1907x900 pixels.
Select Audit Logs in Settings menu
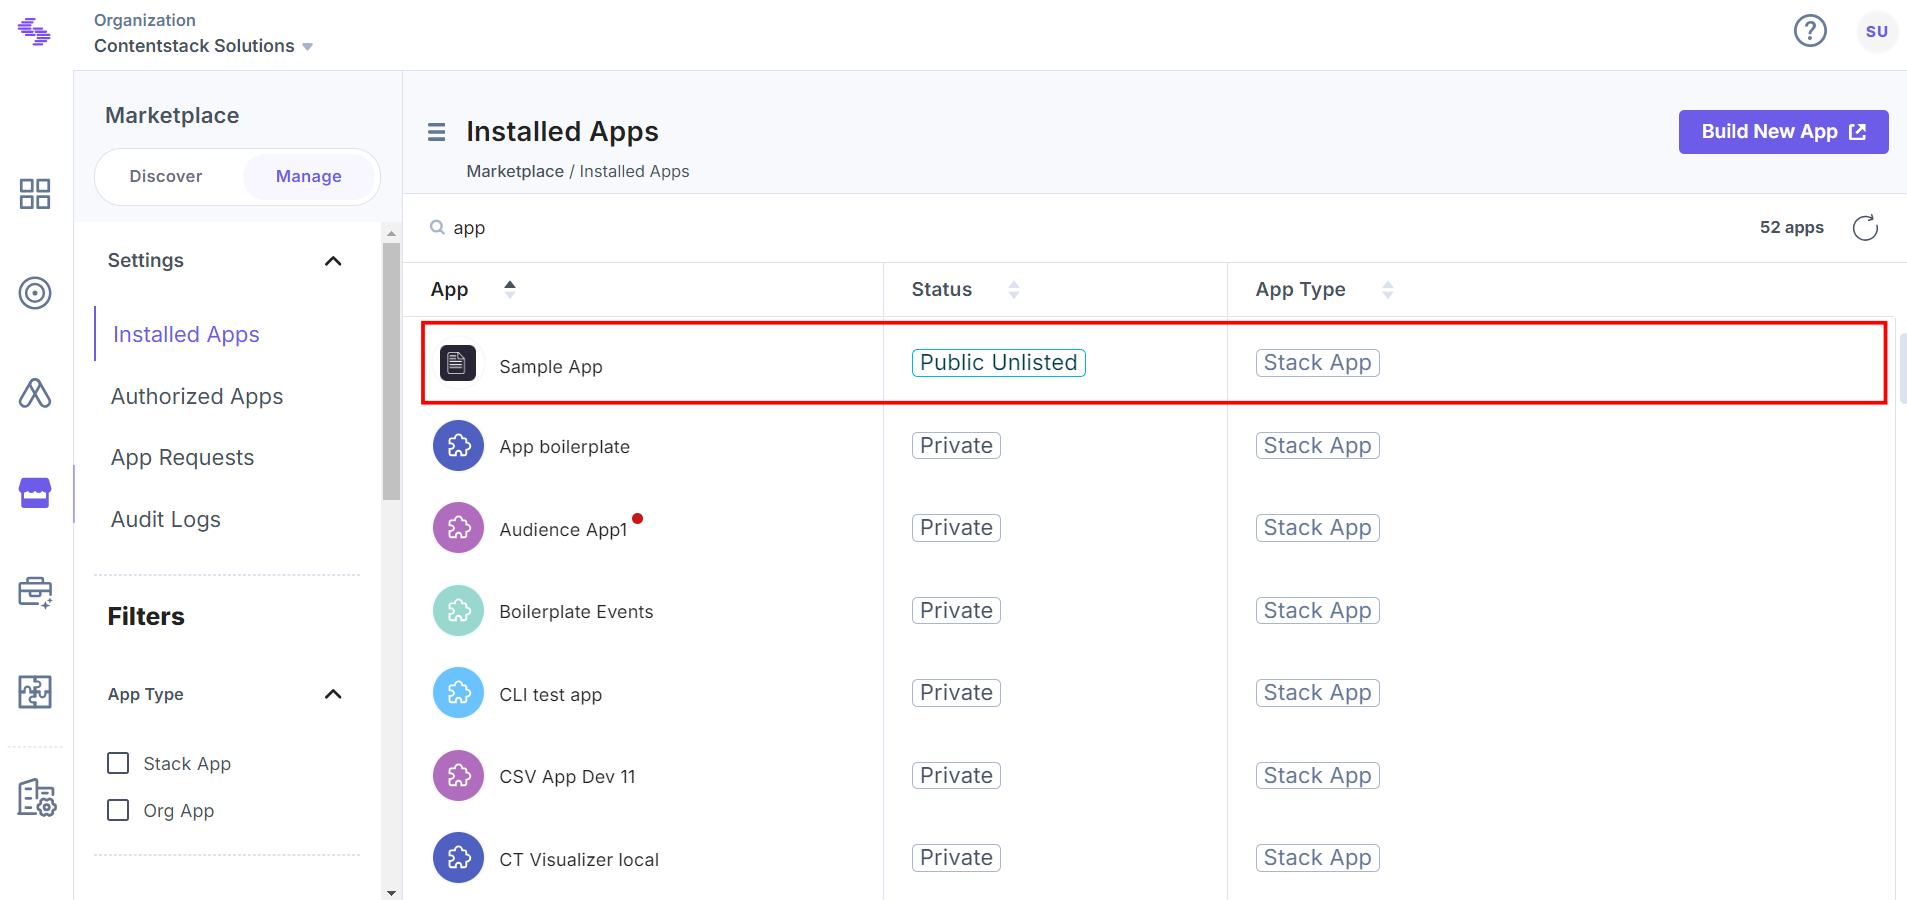click(x=166, y=519)
